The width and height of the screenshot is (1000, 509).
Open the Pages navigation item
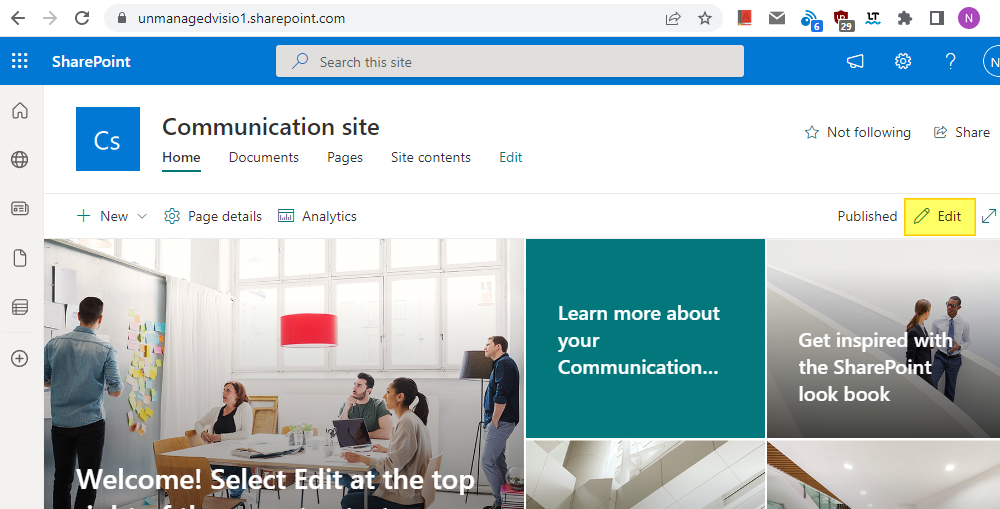point(345,157)
